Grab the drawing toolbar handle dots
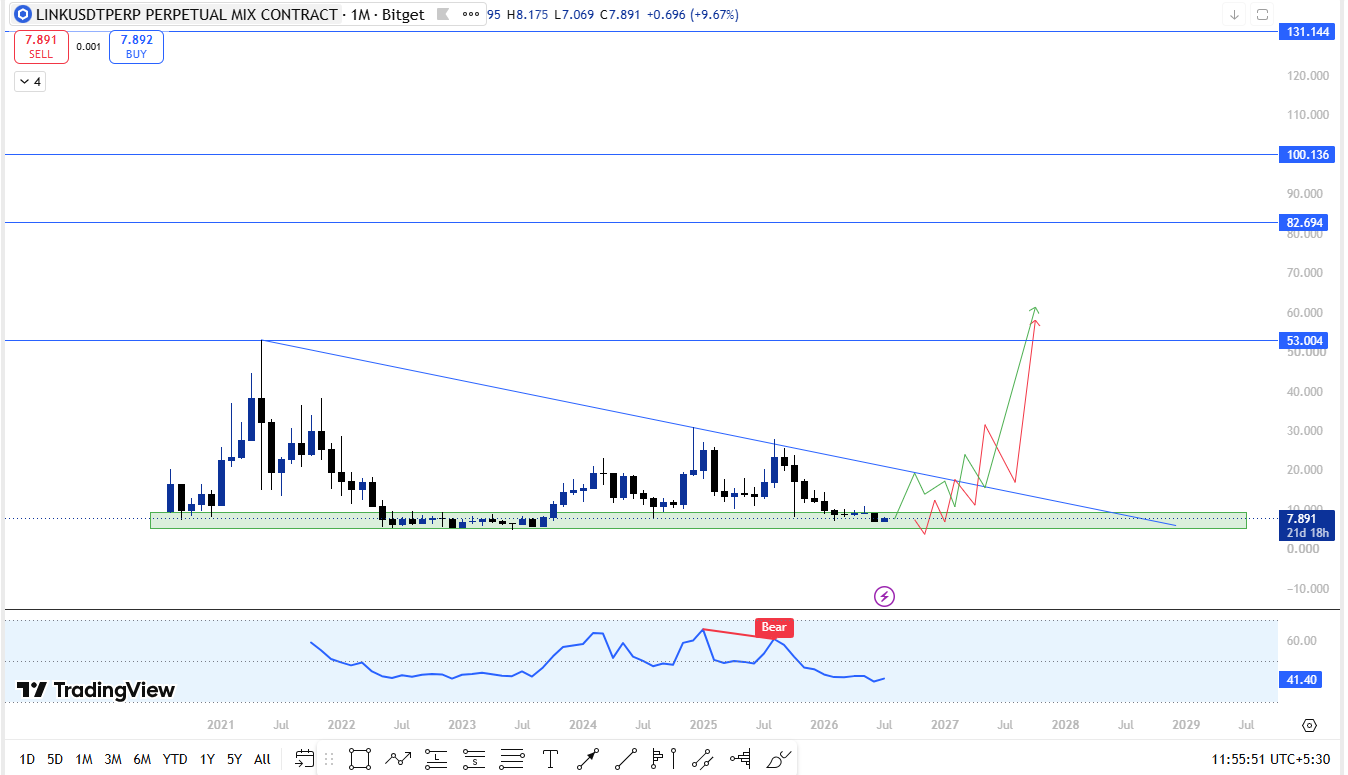The height and width of the screenshot is (775, 1348). (x=328, y=759)
